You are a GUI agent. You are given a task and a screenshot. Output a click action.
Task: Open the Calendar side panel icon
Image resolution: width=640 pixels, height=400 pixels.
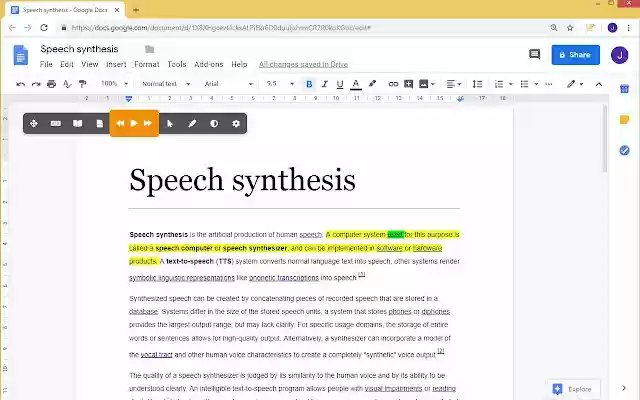tap(624, 89)
